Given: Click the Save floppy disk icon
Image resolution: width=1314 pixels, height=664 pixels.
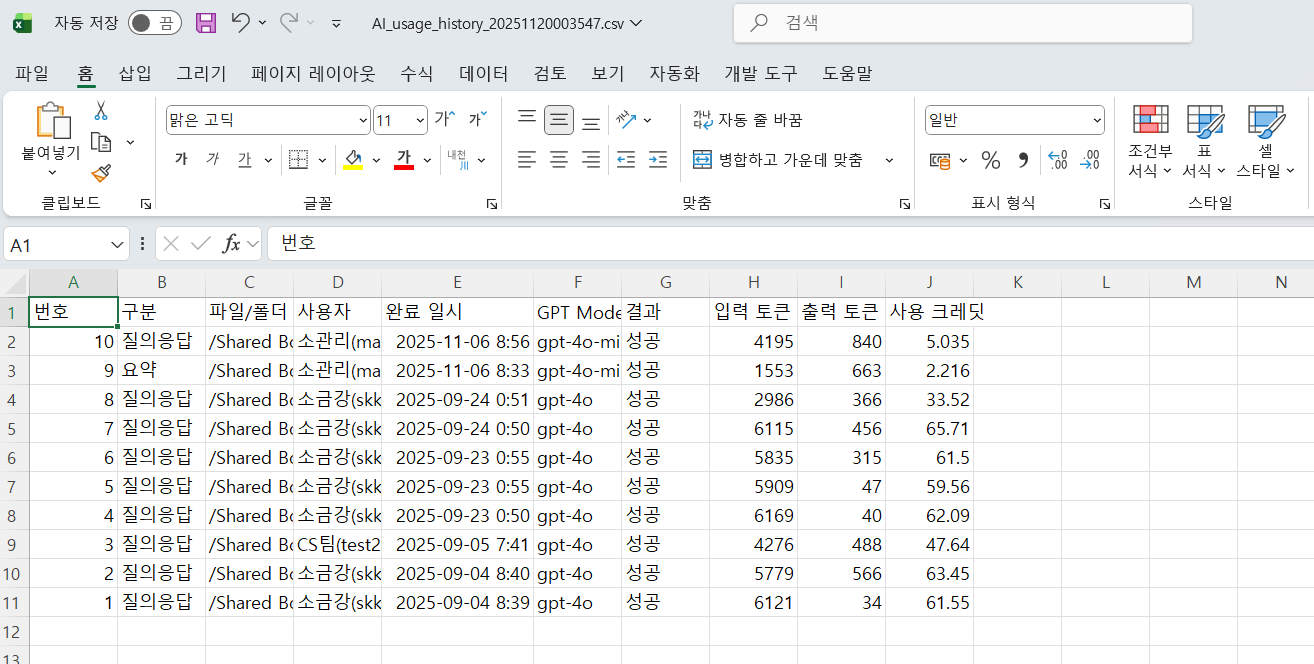Looking at the screenshot, I should (206, 23).
